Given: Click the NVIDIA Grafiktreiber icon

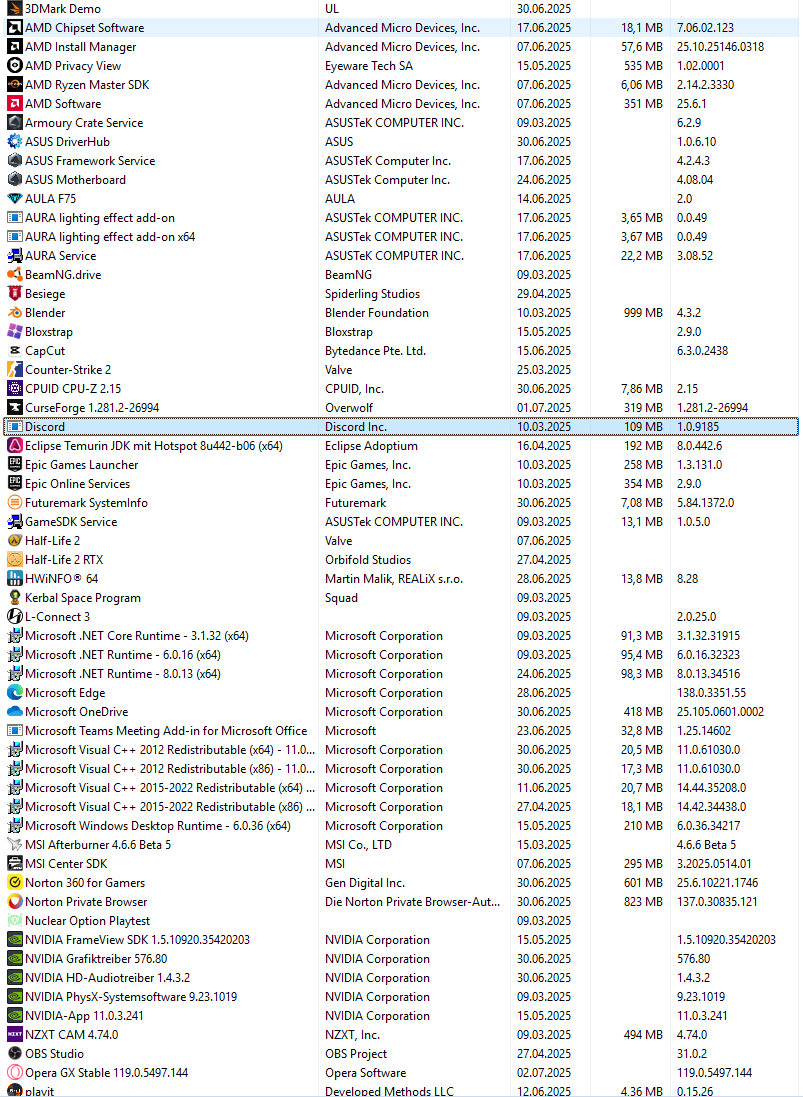Looking at the screenshot, I should 15,958.
